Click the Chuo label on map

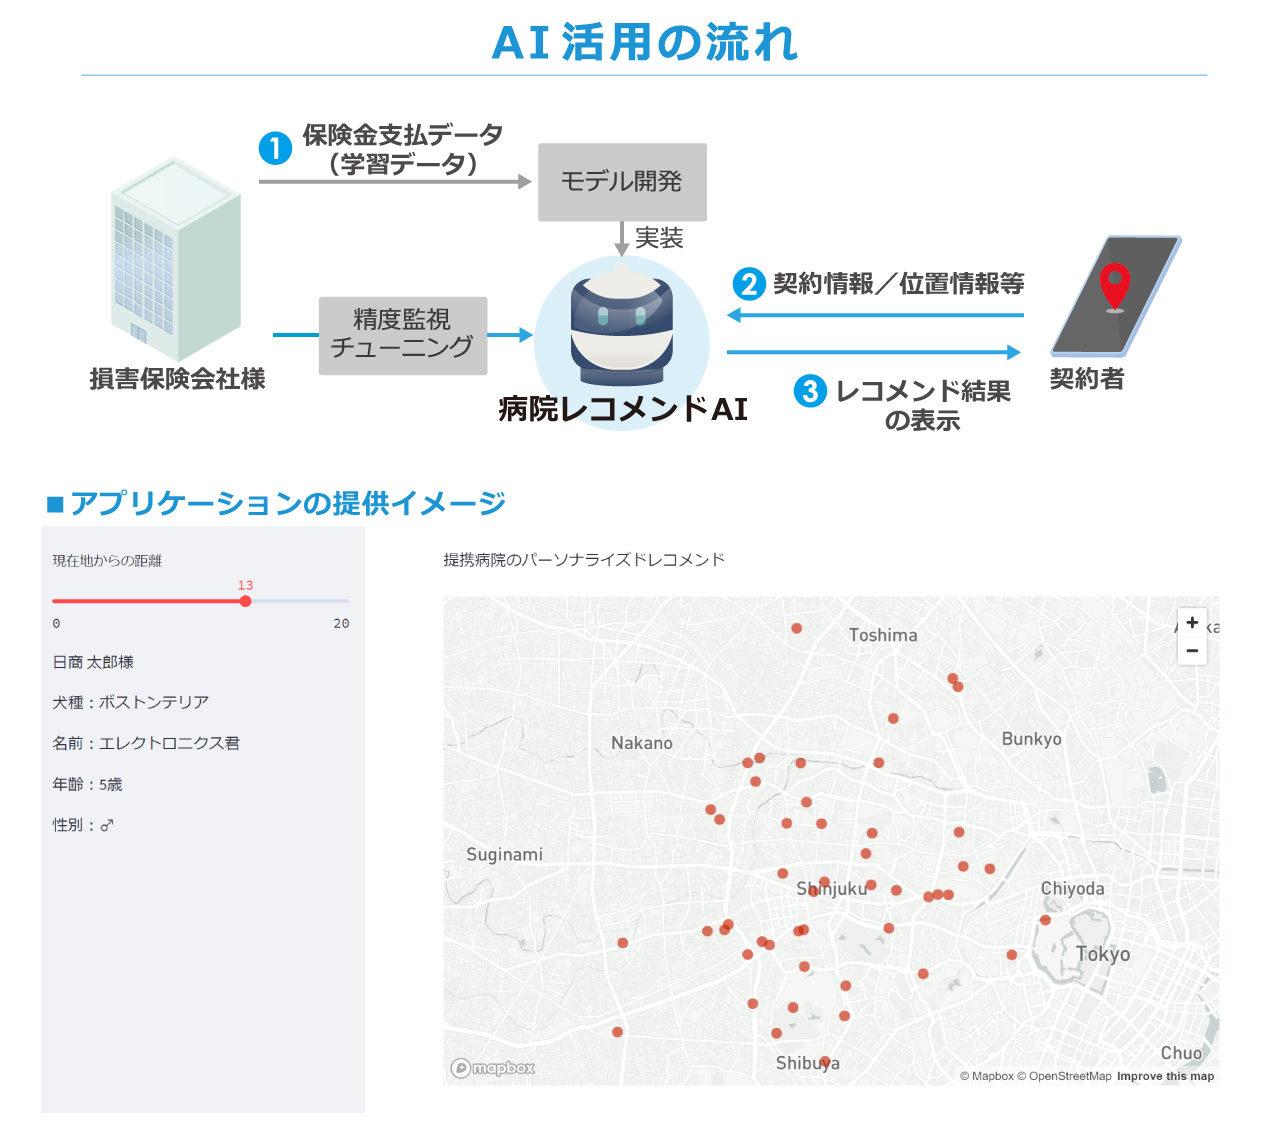click(x=1181, y=1053)
